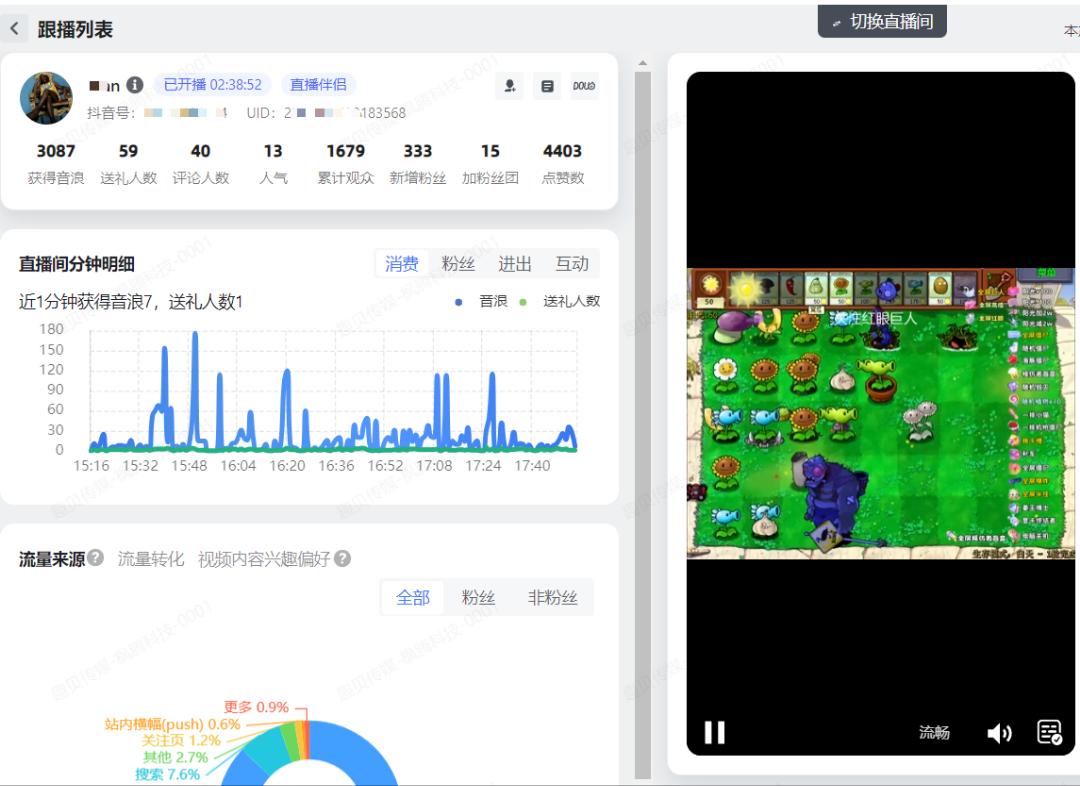This screenshot has height=786, width=1080.
Task: Click the add-user icon in the profile card
Action: tap(510, 86)
